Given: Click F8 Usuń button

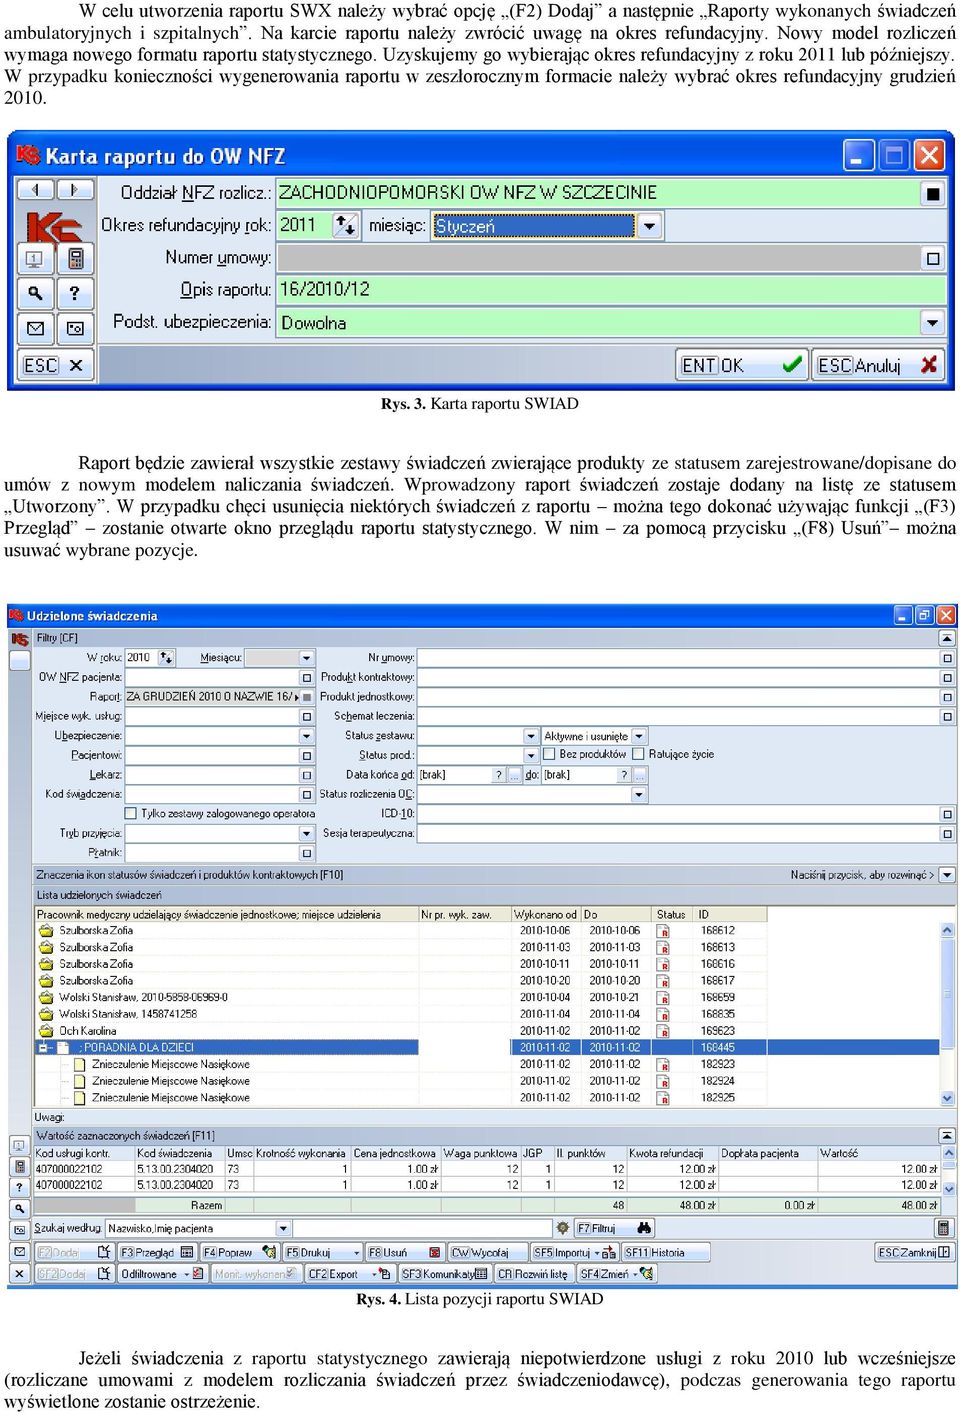Looking at the screenshot, I should click(x=404, y=1252).
